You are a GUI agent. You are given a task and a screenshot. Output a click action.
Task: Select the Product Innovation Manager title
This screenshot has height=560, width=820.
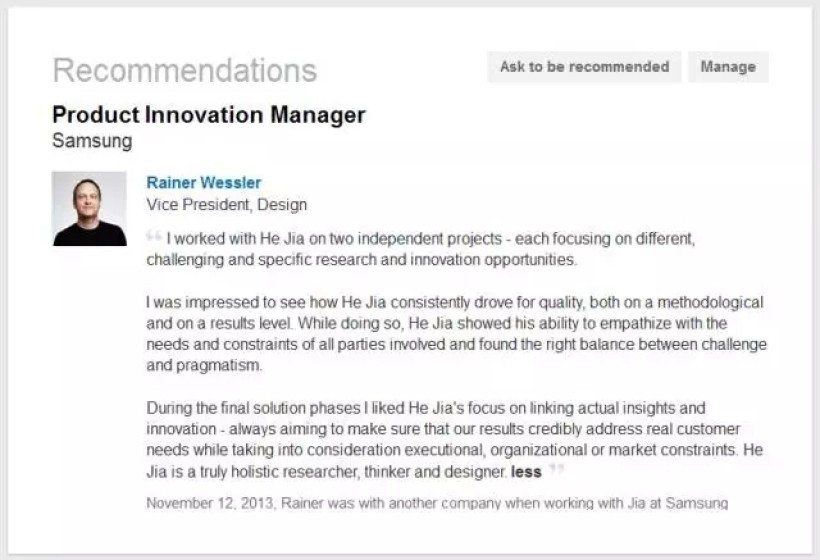[208, 115]
